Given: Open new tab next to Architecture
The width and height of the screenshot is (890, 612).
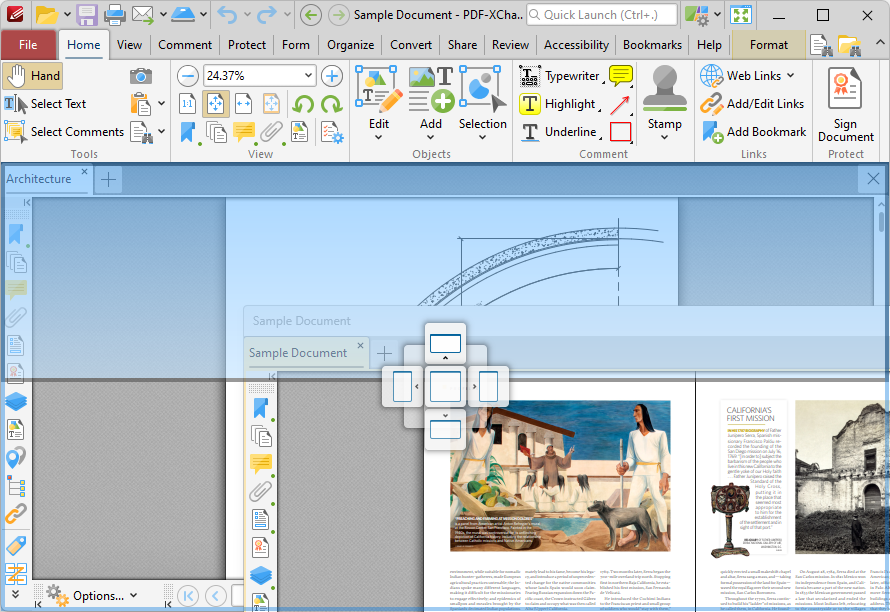Looking at the screenshot, I should tap(108, 180).
